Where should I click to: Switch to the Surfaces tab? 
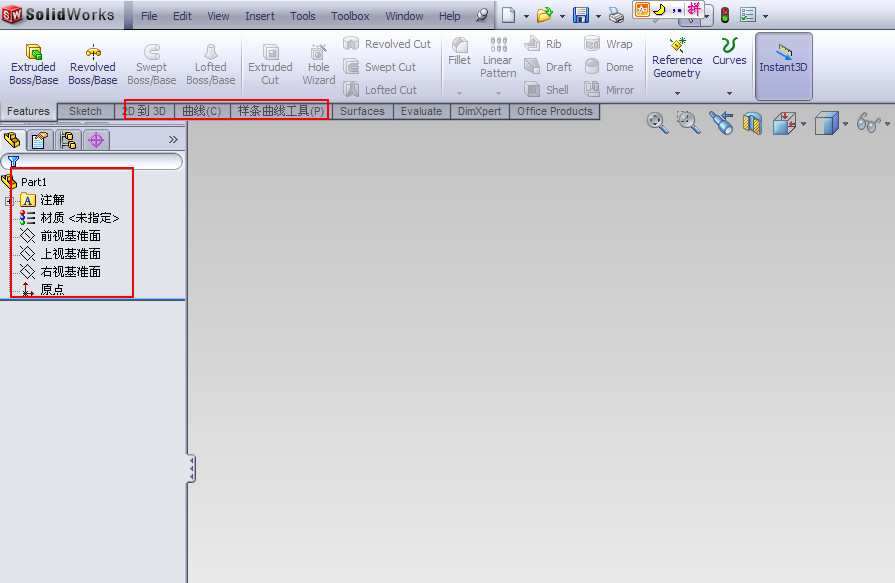point(362,111)
